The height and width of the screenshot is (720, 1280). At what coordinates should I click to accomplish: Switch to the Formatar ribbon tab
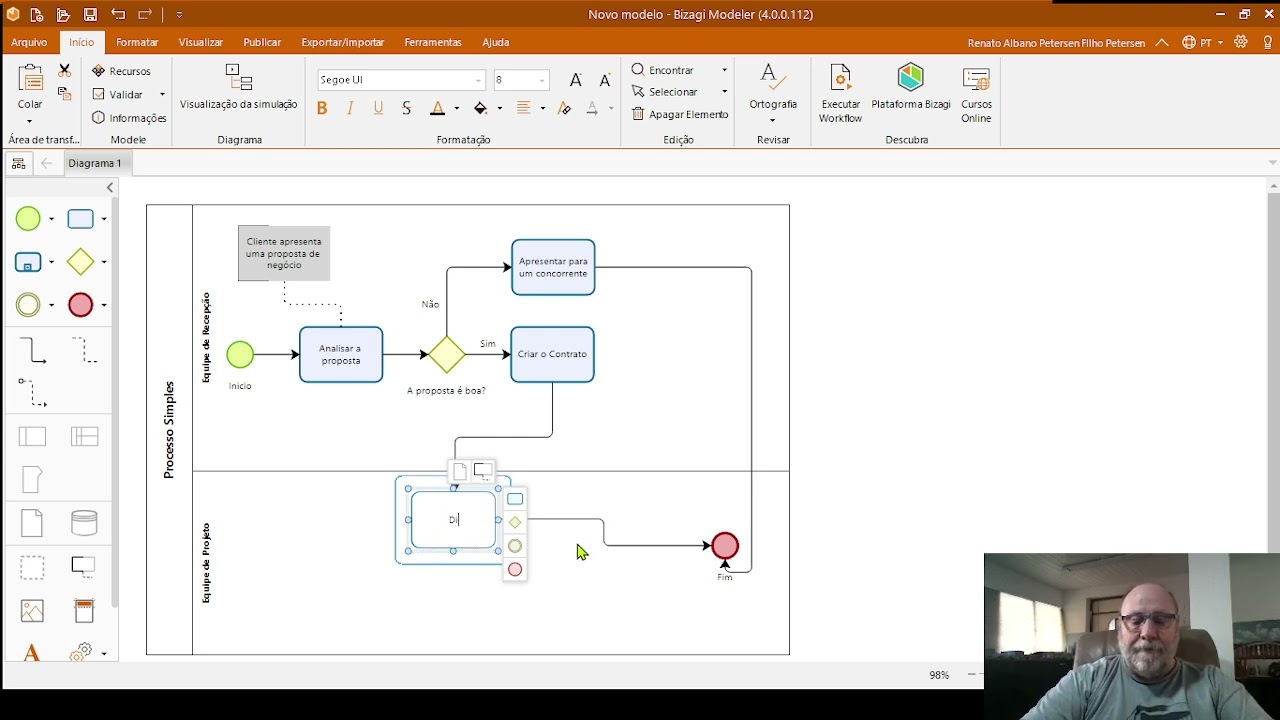pos(137,42)
